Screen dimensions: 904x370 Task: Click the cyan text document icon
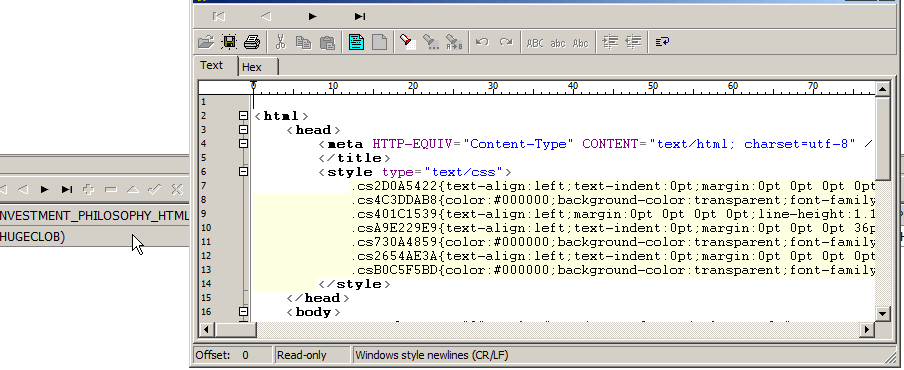pyautogui.click(x=356, y=42)
